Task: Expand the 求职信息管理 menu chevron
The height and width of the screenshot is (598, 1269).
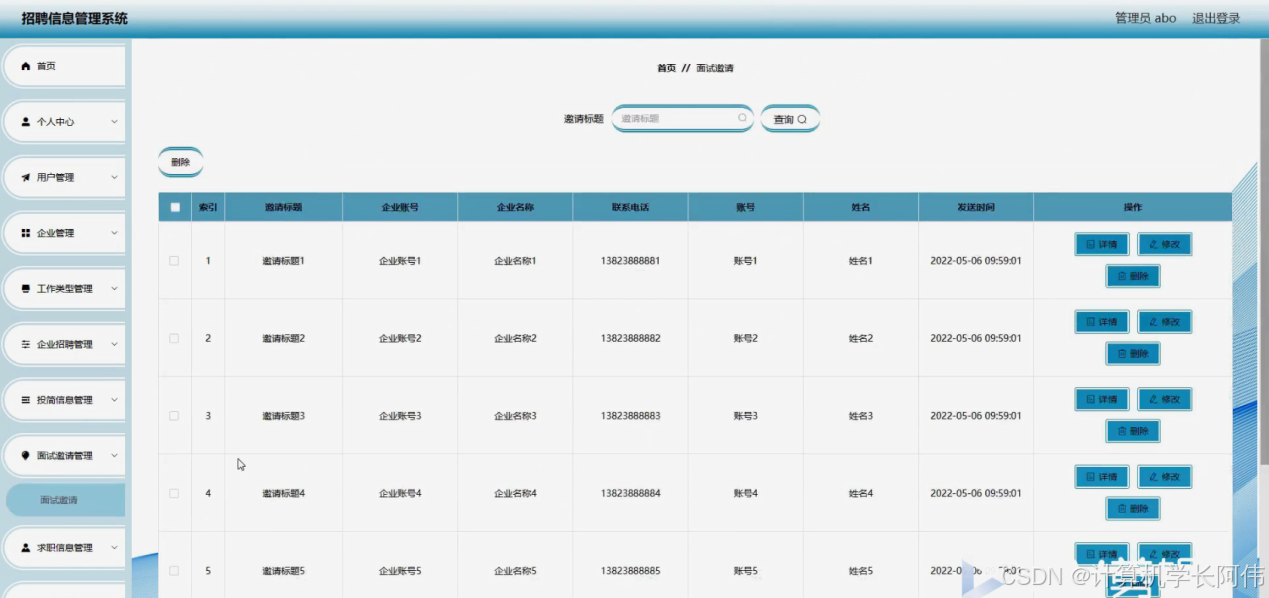Action: [114, 548]
